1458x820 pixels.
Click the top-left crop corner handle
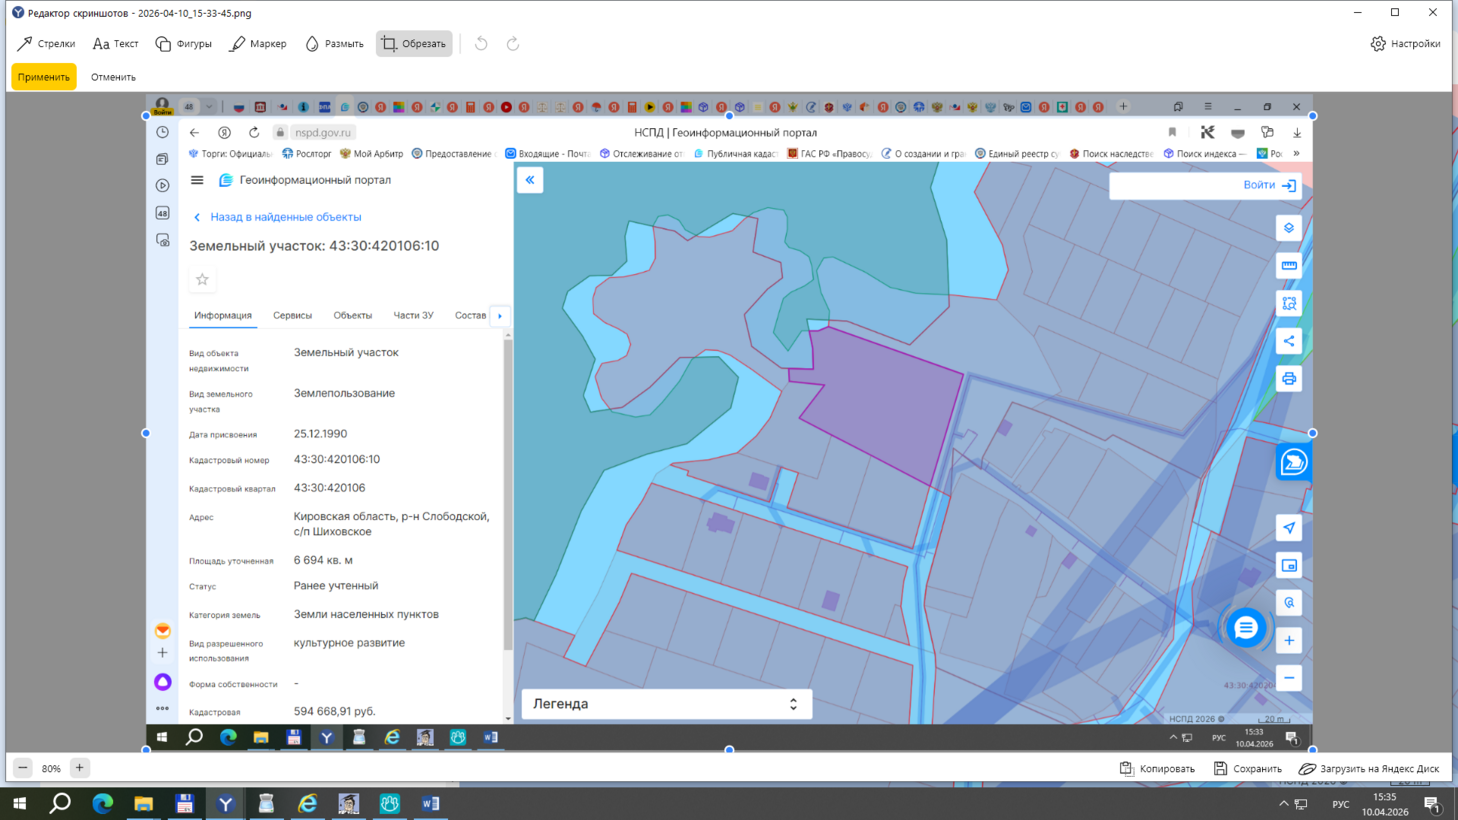pos(146,116)
